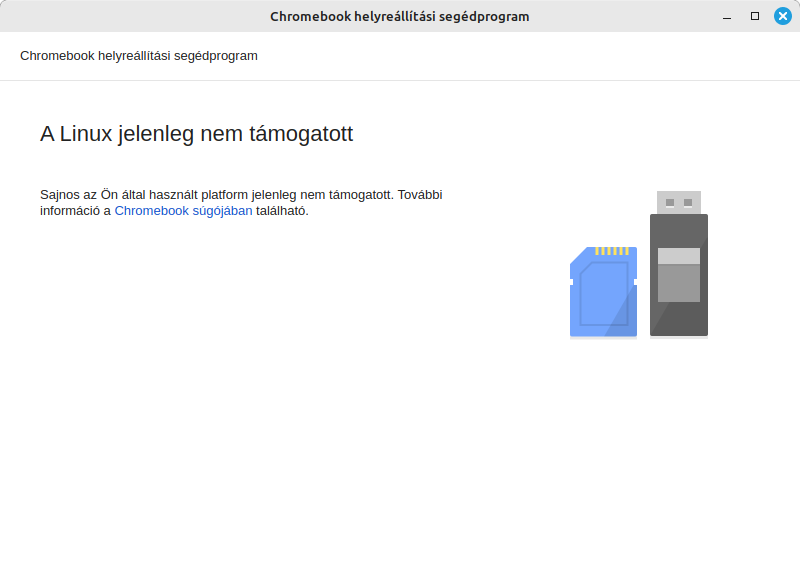
Task: Minimize the recovery utility window
Action: click(727, 16)
